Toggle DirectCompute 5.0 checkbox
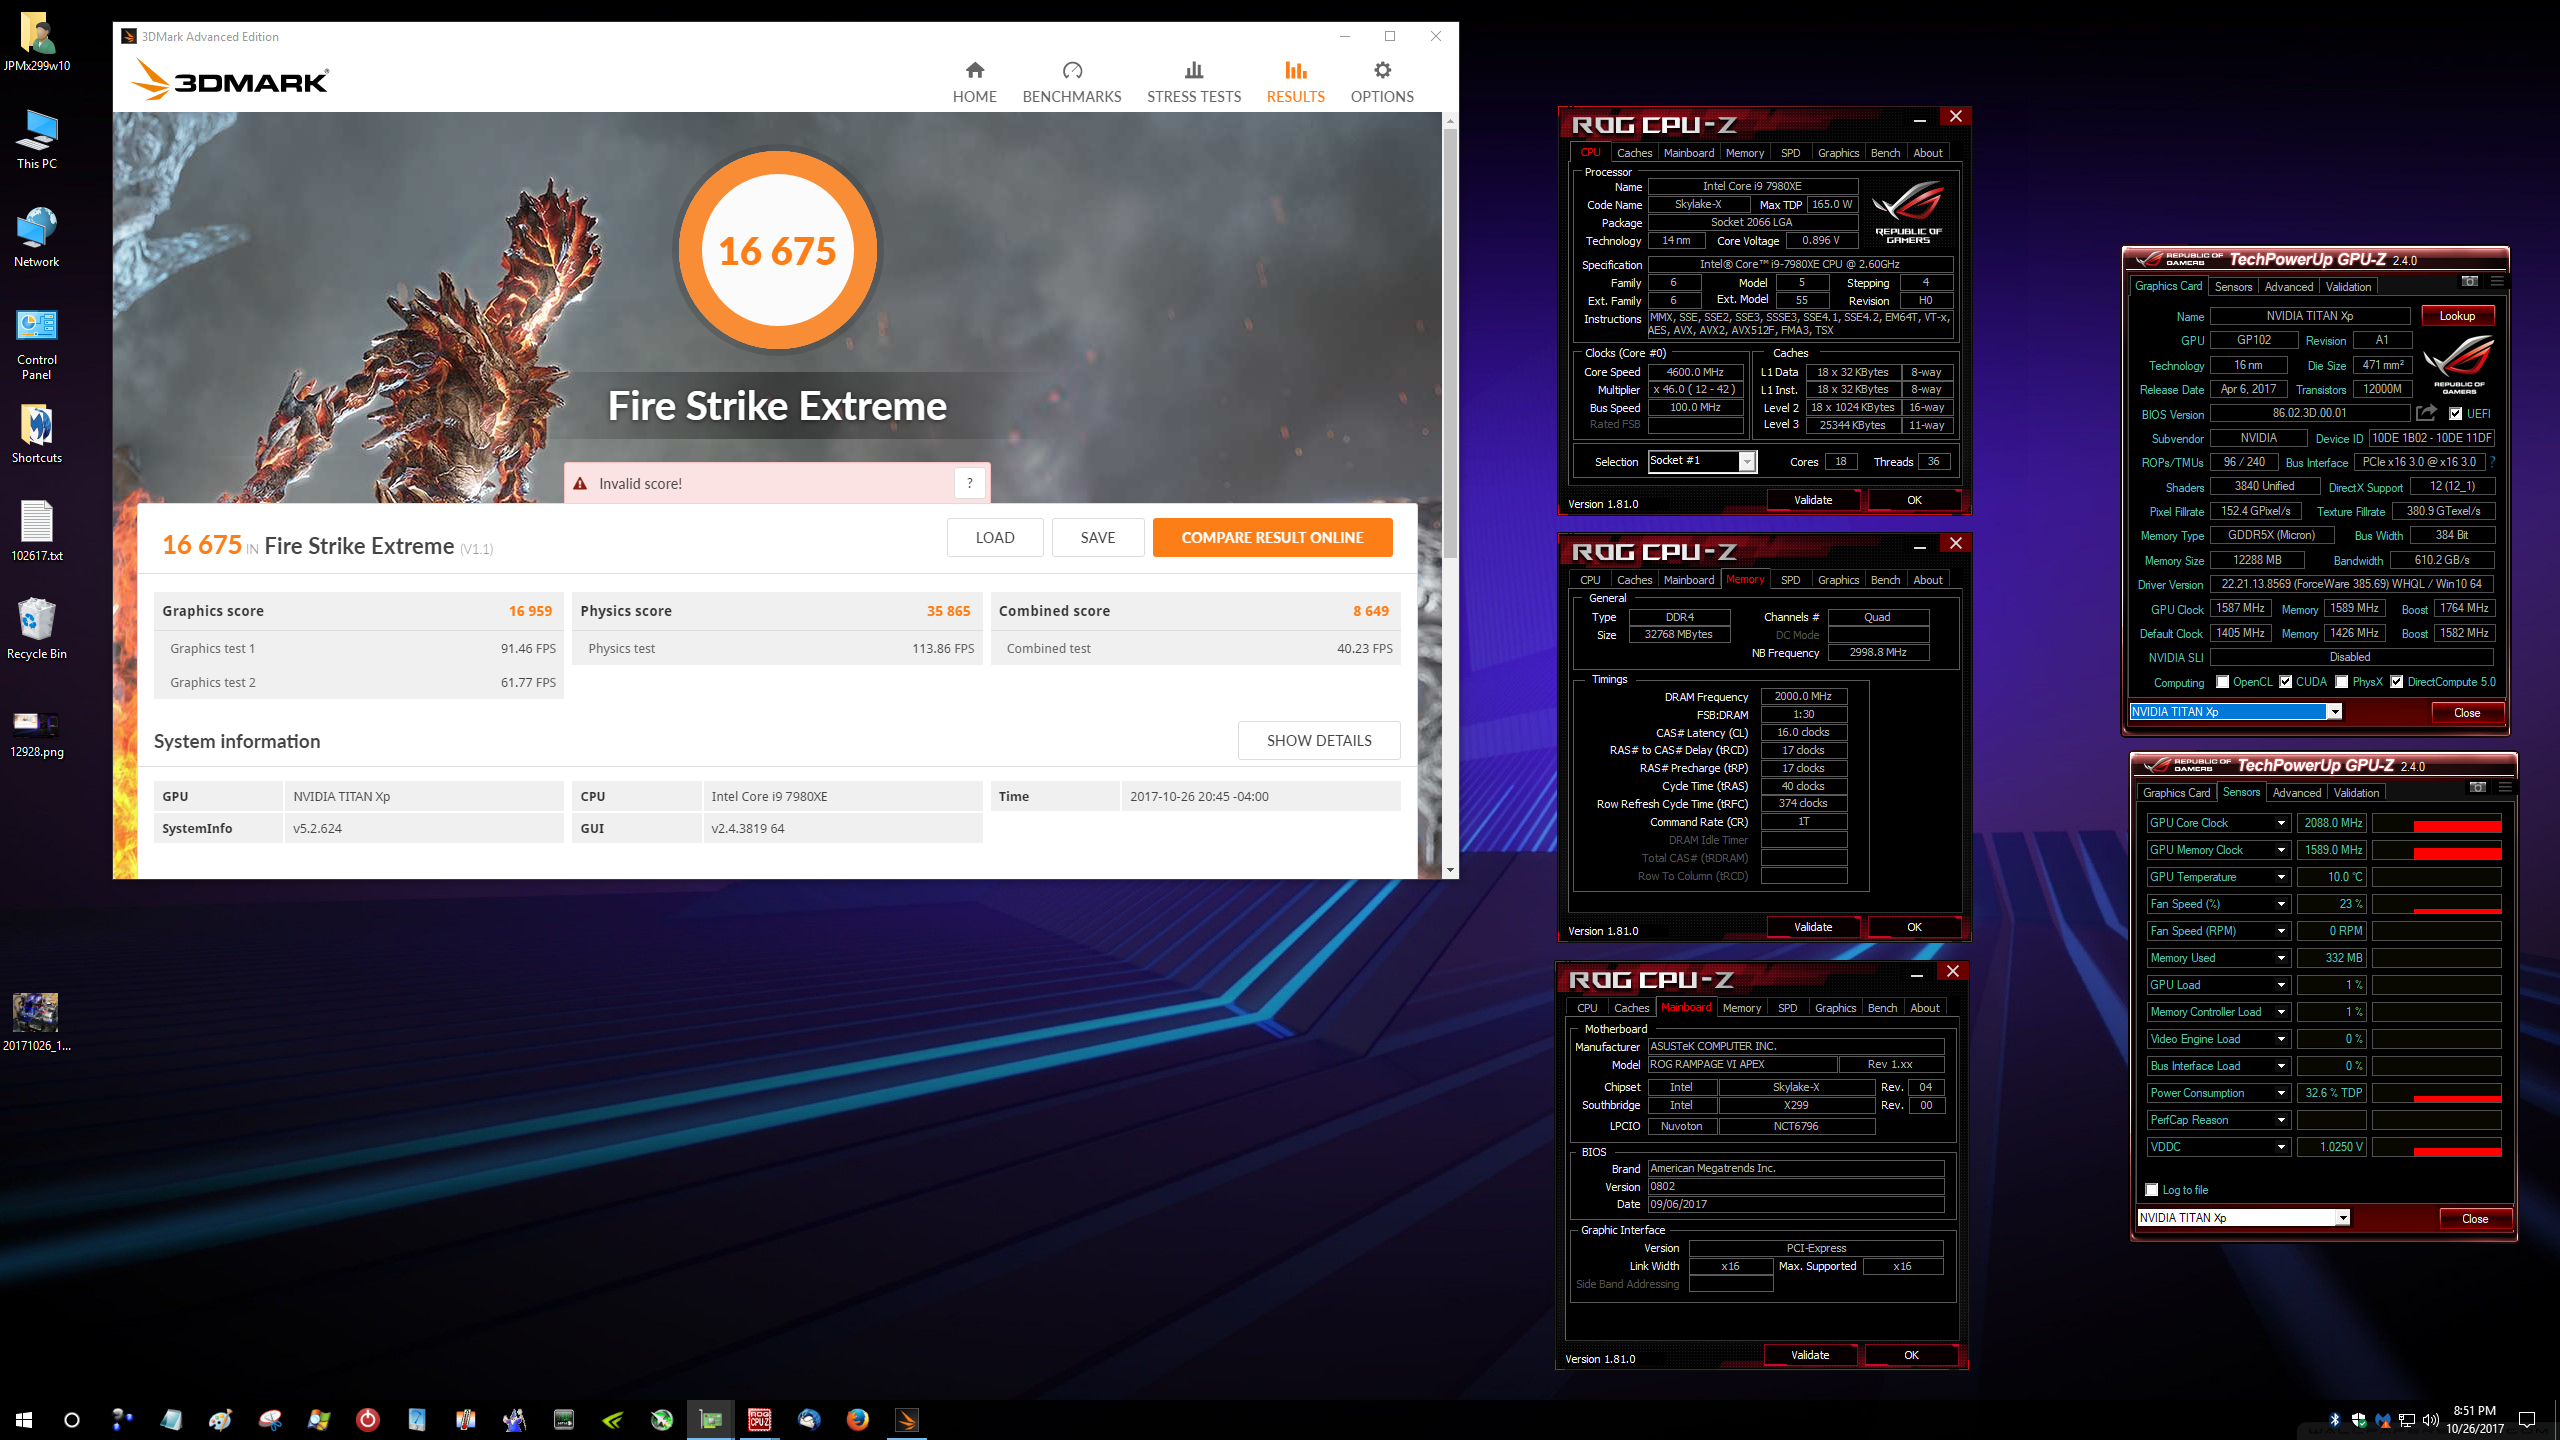The image size is (2560, 1440). click(x=2397, y=682)
